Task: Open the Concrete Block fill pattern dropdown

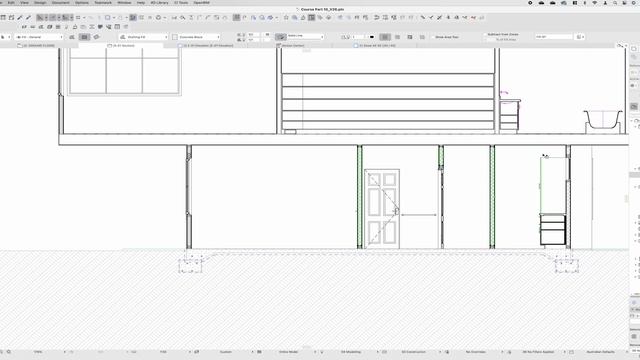Action: tap(196, 37)
